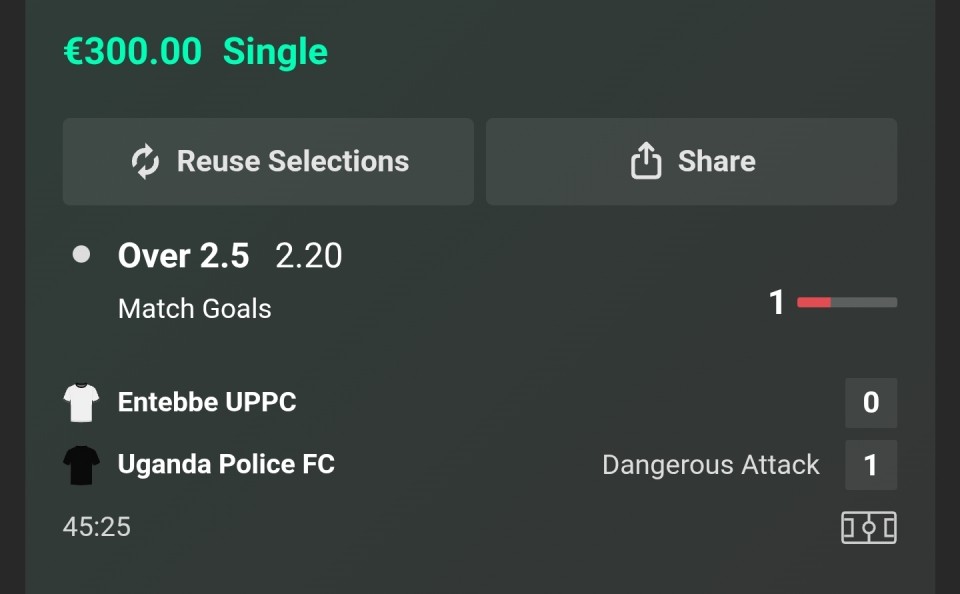The image size is (960, 594).
Task: Click the €300.00 stake amount
Action: tap(133, 51)
